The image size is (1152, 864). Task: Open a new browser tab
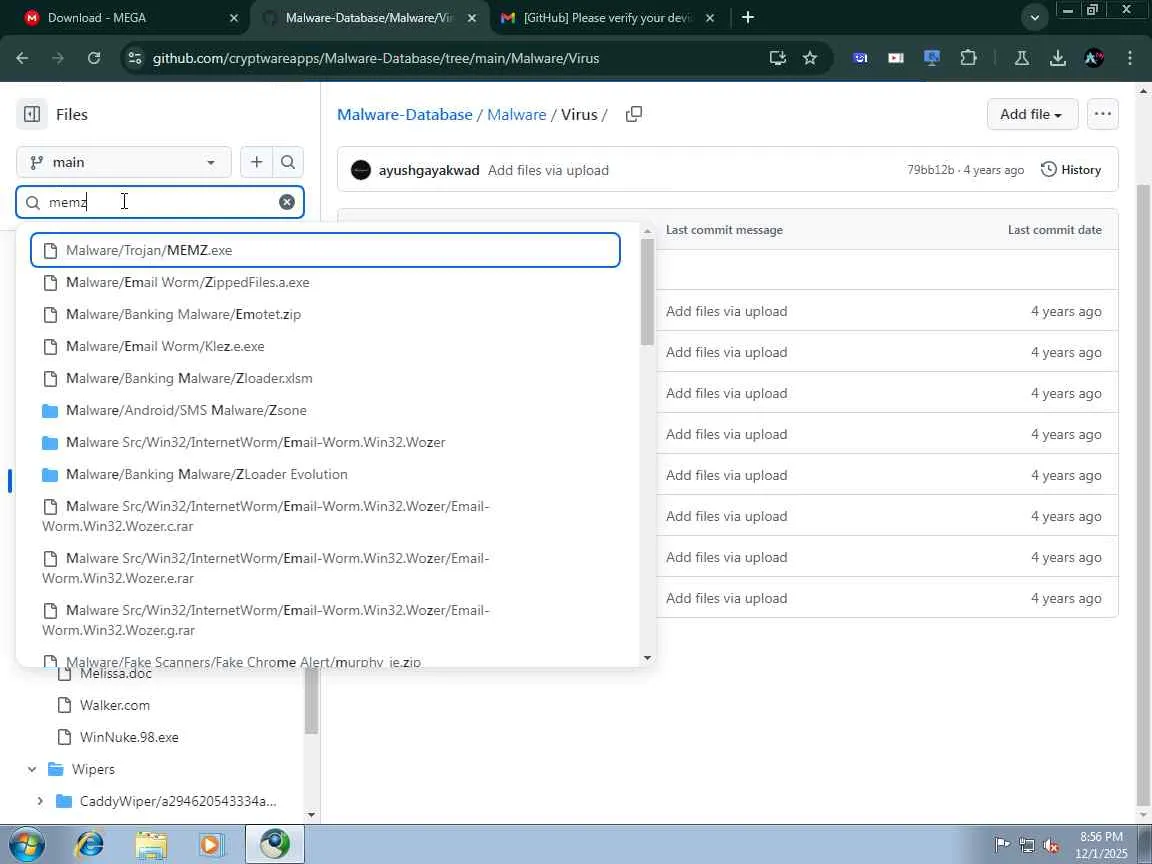pyautogui.click(x=748, y=17)
